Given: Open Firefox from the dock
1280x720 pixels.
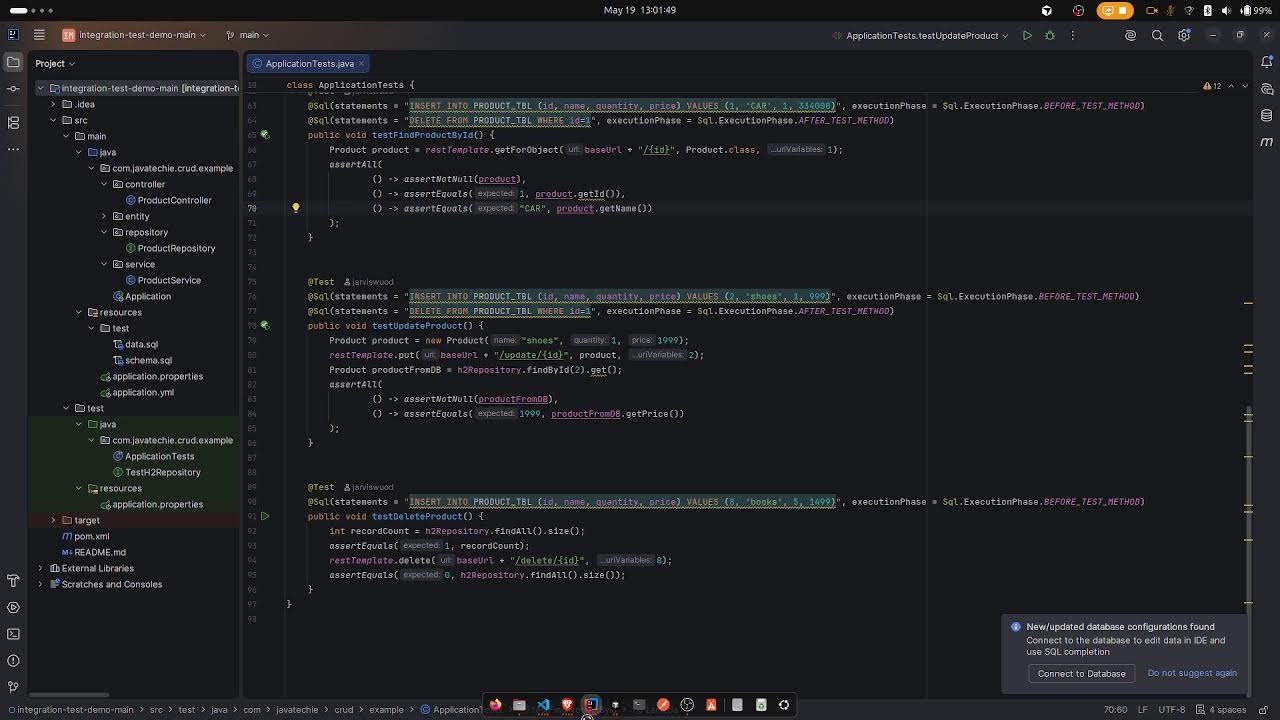Looking at the screenshot, I should pos(495,705).
